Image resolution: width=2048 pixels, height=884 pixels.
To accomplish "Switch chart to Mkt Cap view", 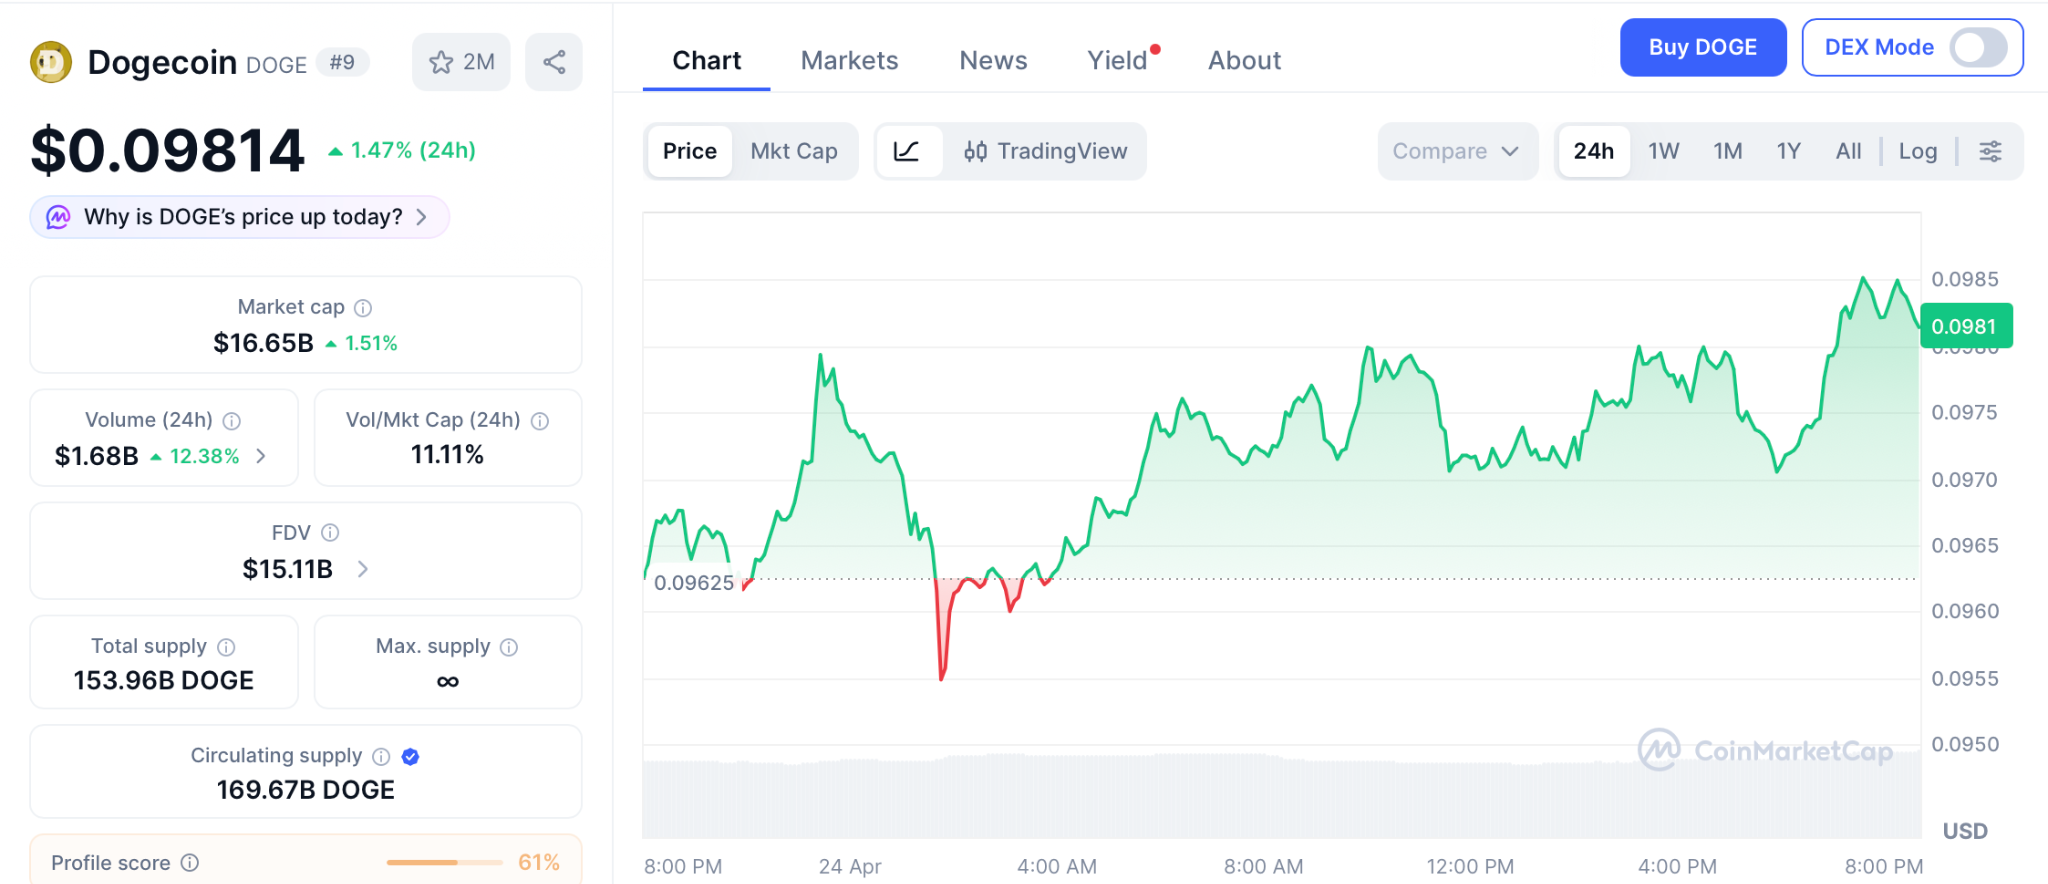I will pos(794,151).
